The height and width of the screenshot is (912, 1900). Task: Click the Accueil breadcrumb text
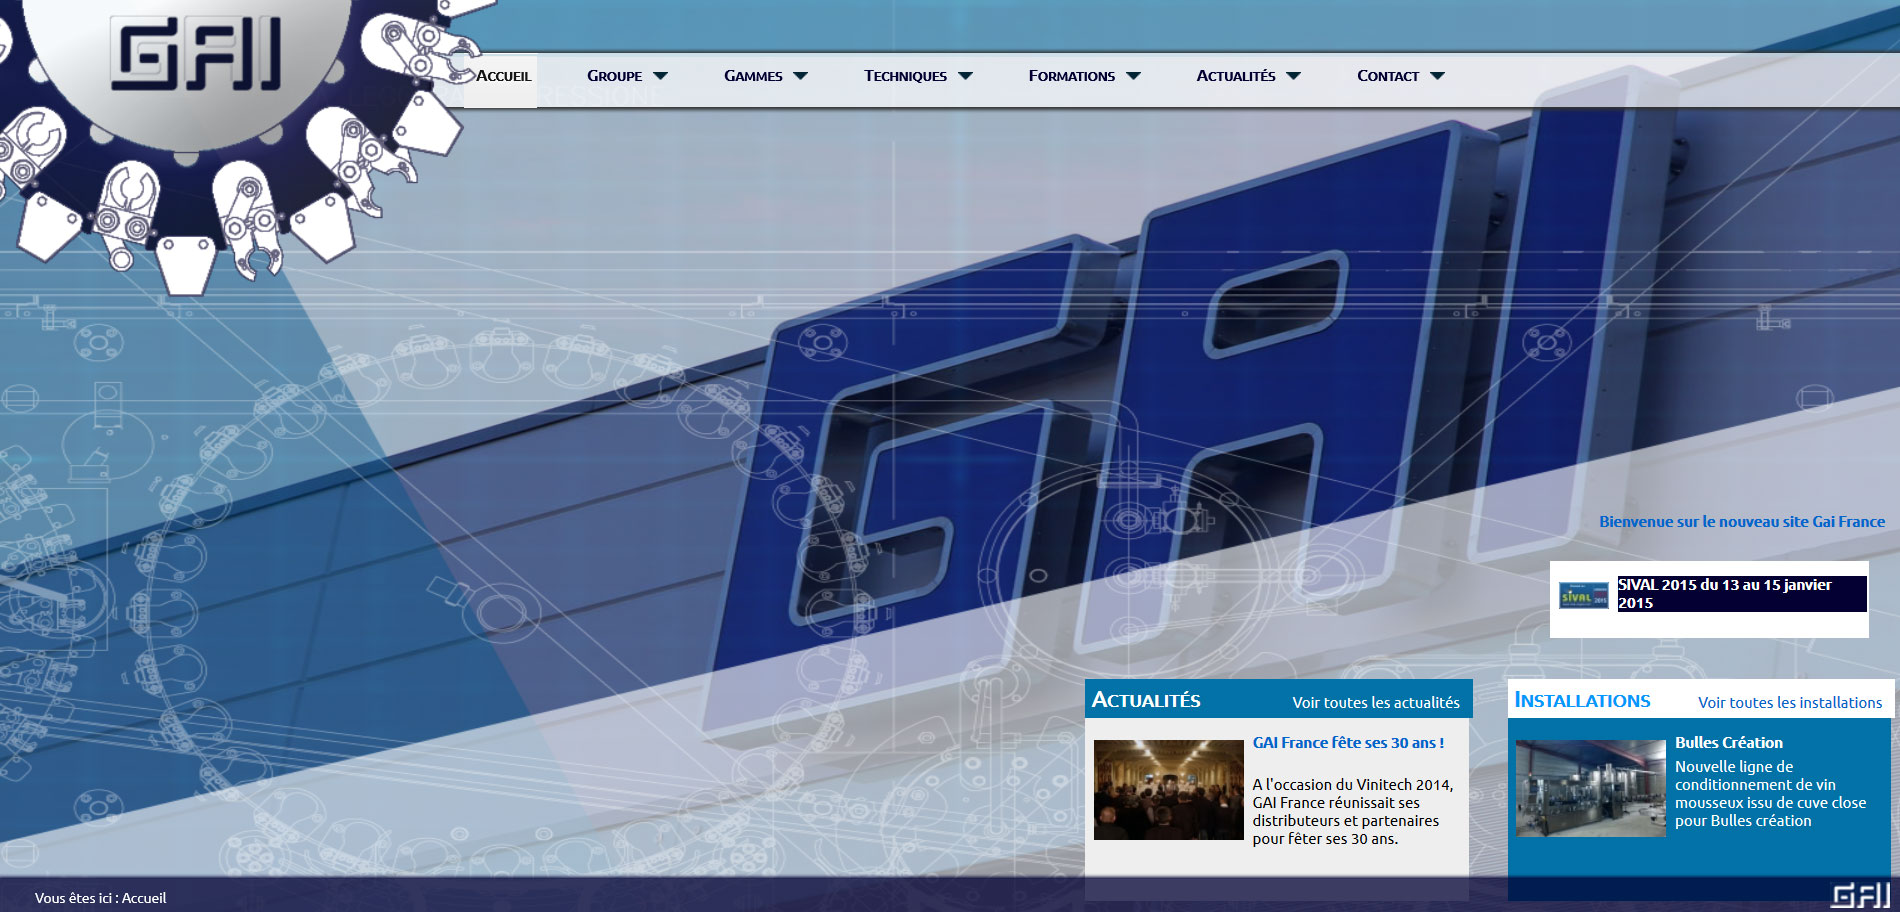point(144,898)
